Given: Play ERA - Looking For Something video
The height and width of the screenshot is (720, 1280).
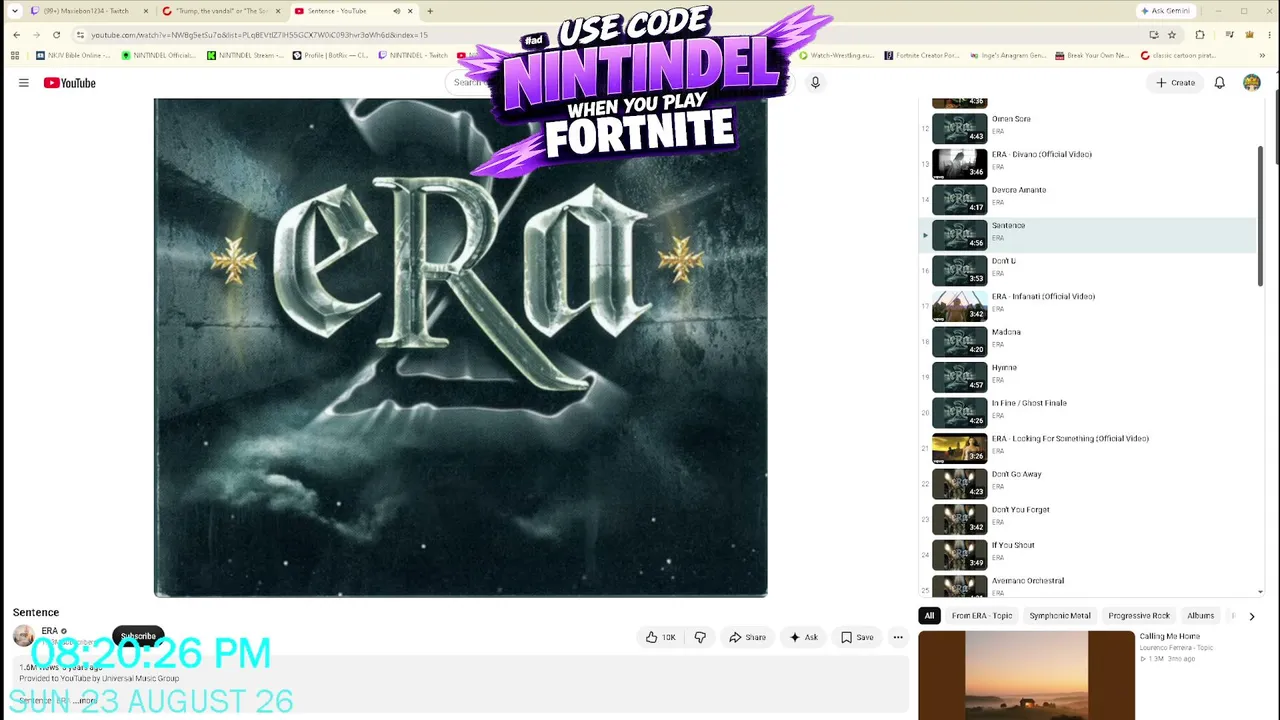Looking at the screenshot, I should [x=1088, y=448].
